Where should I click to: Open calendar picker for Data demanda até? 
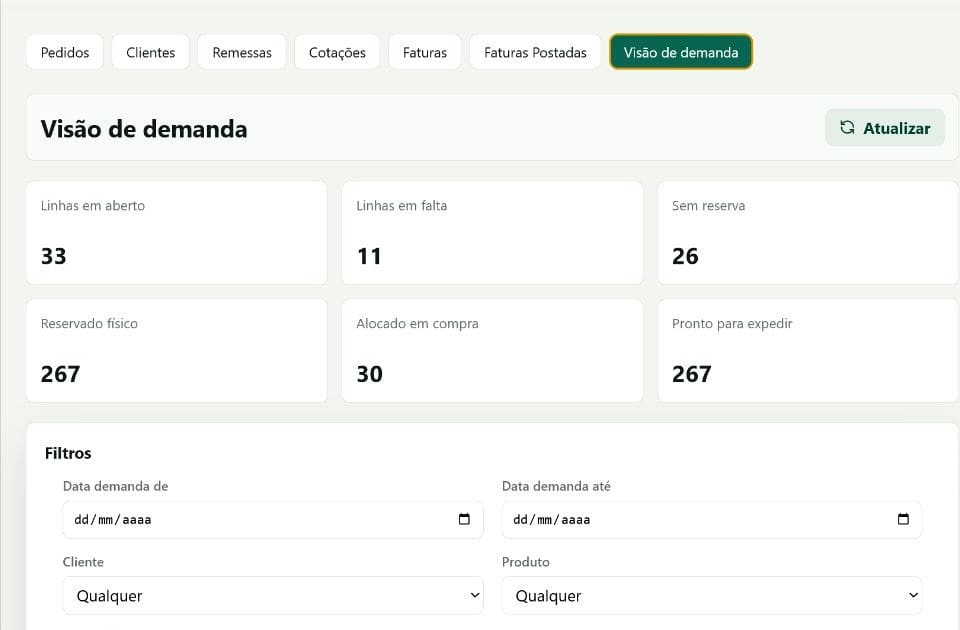(903, 519)
